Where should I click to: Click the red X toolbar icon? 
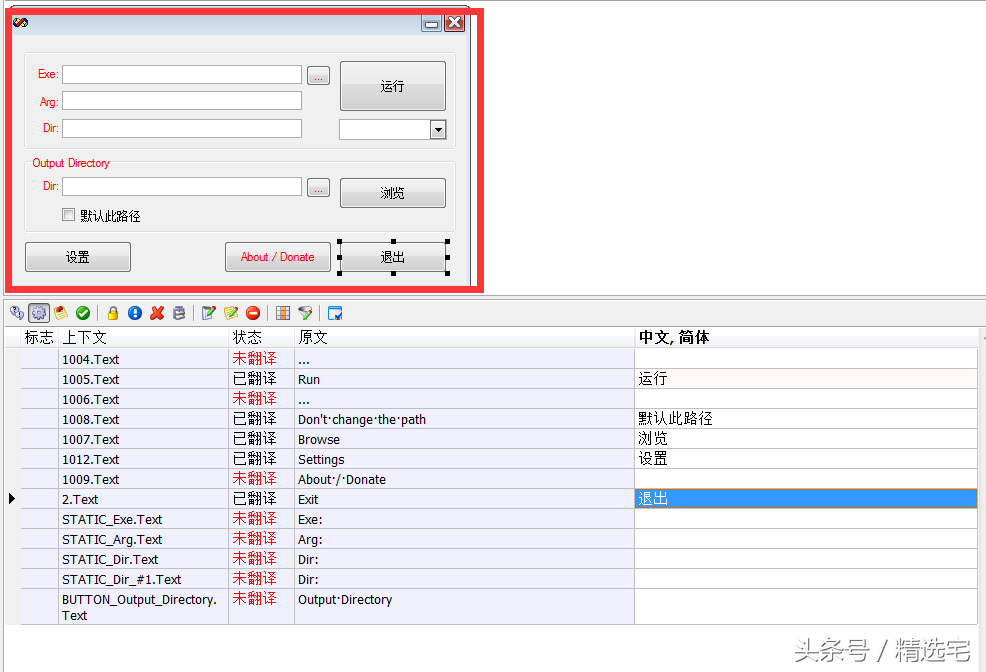tap(157, 312)
